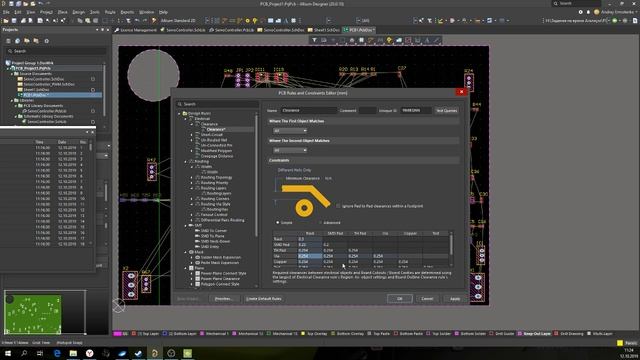Open the first object matches All dropdown

pyautogui.click(x=289, y=131)
